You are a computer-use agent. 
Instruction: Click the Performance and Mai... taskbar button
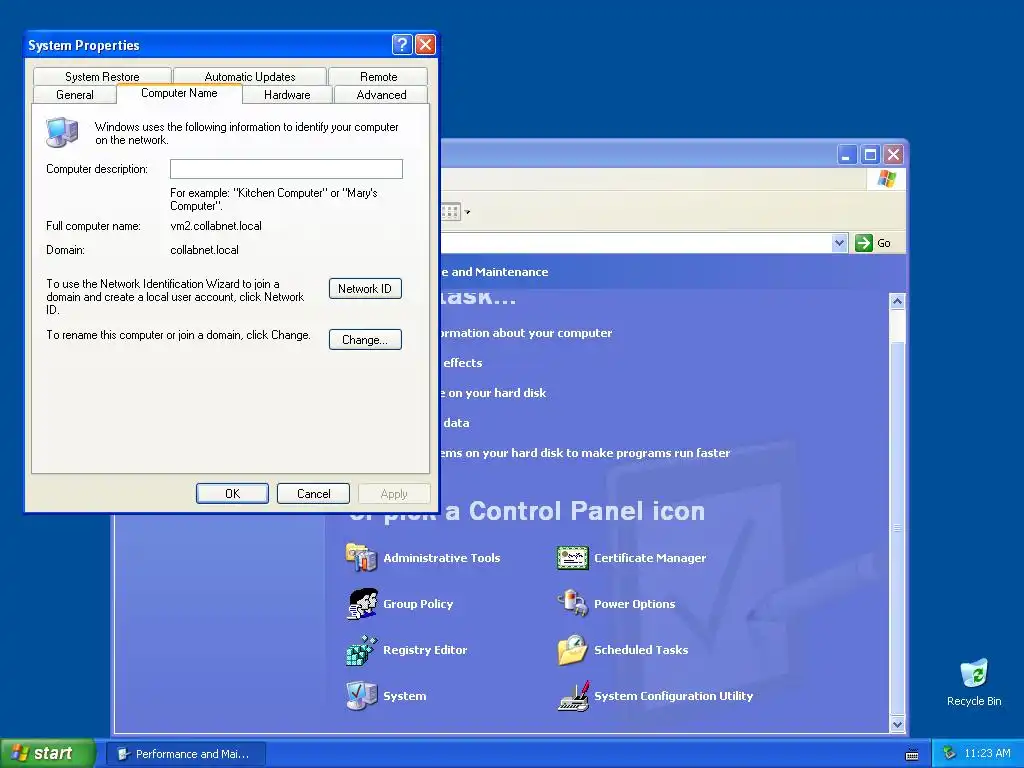pyautogui.click(x=186, y=754)
